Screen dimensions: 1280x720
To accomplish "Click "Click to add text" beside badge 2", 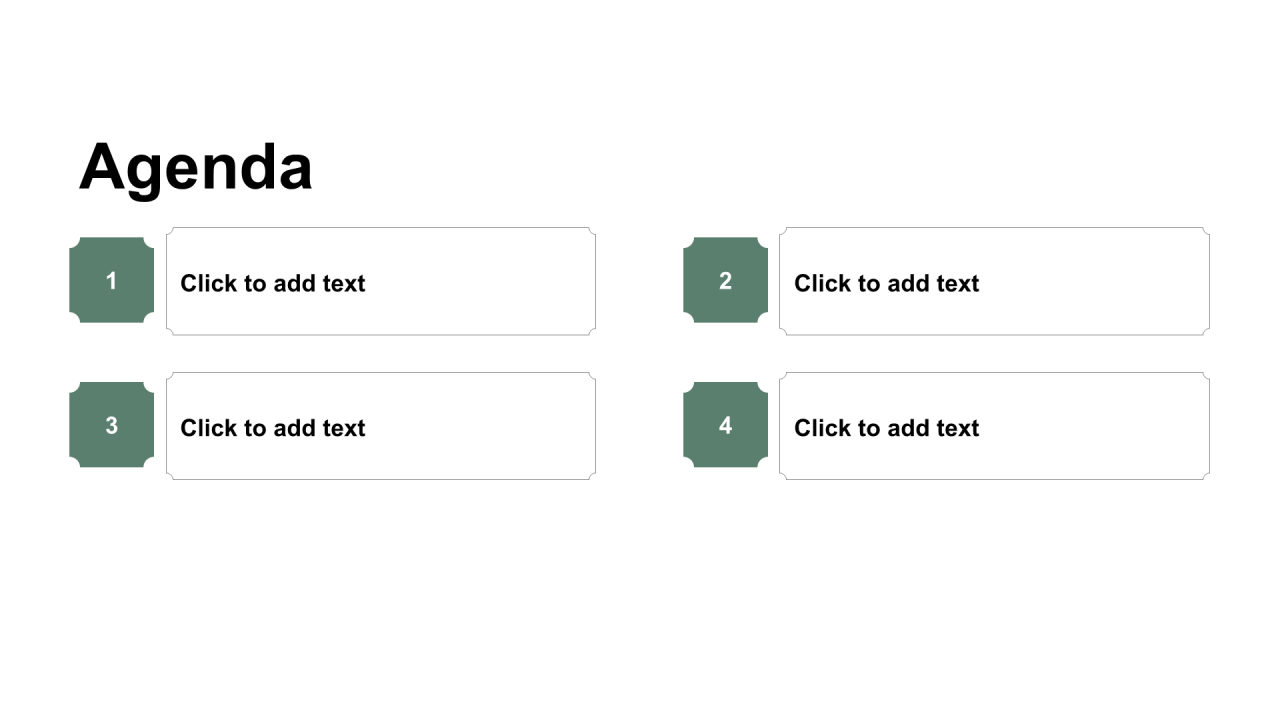I will point(887,283).
